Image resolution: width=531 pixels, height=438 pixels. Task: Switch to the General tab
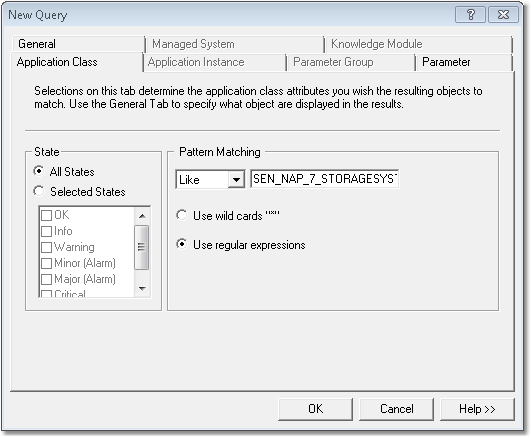[78, 44]
